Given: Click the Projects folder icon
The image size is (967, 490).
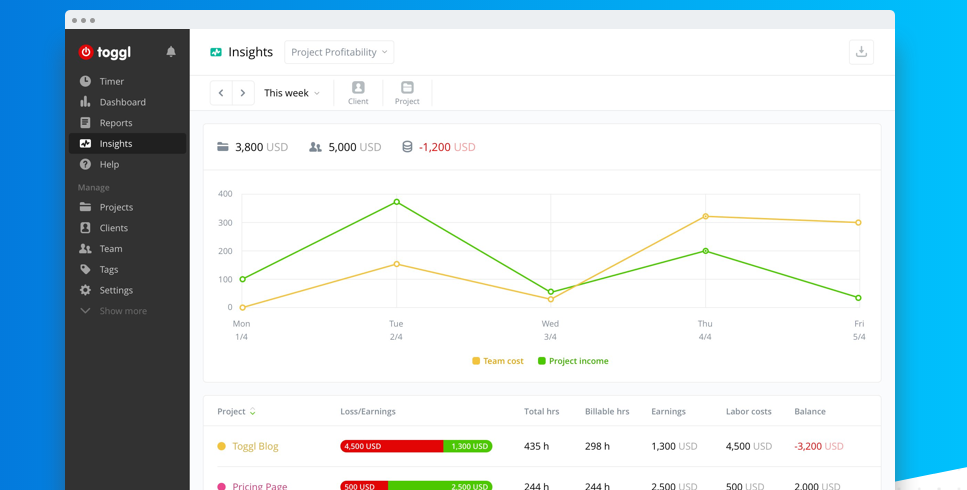Looking at the screenshot, I should click(x=85, y=207).
